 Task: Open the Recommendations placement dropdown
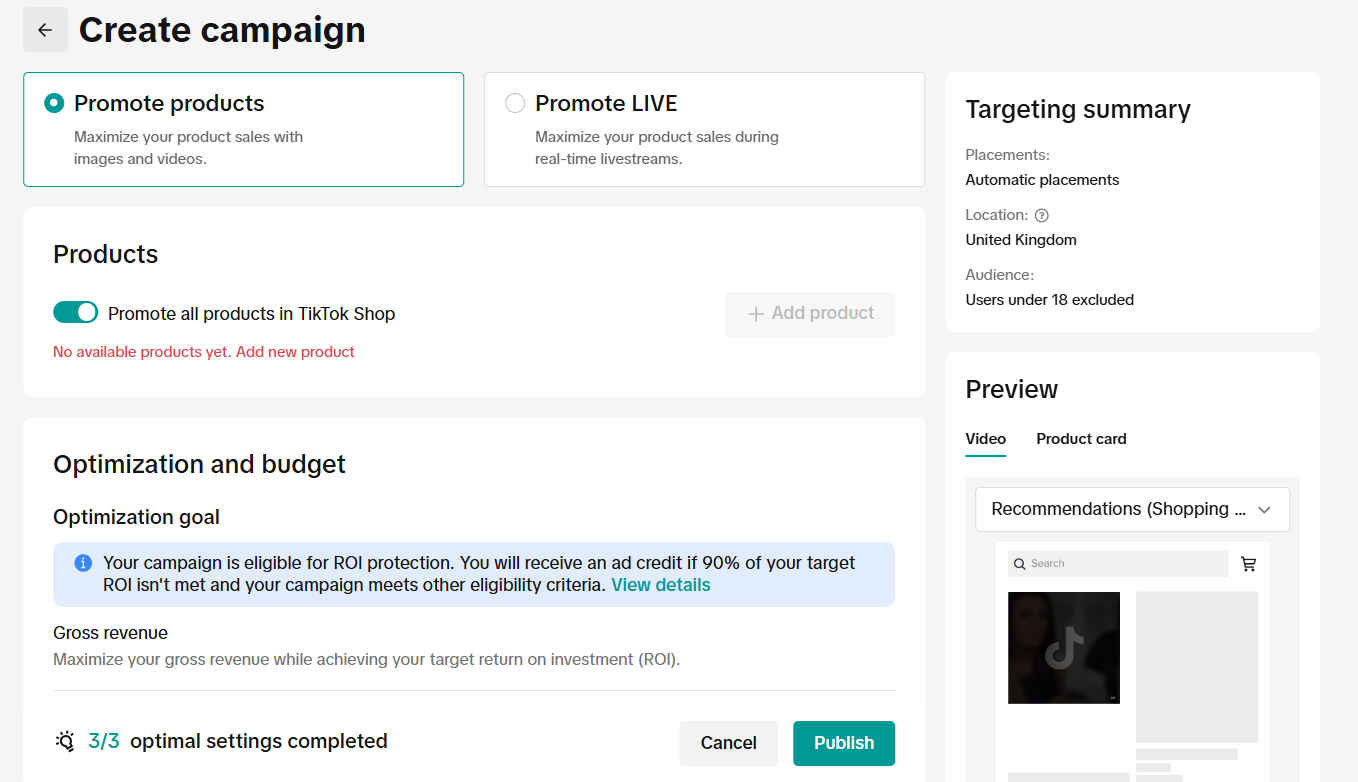pyautogui.click(x=1118, y=509)
